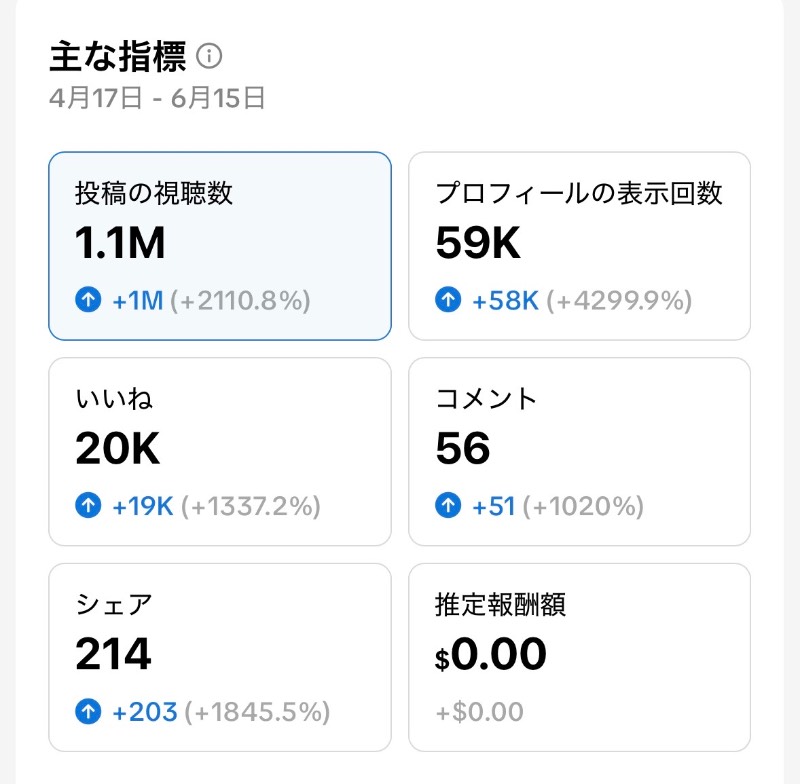The width and height of the screenshot is (800, 784).
Task: Select the 投稿の視聴数 metric card
Action: pyautogui.click(x=220, y=246)
